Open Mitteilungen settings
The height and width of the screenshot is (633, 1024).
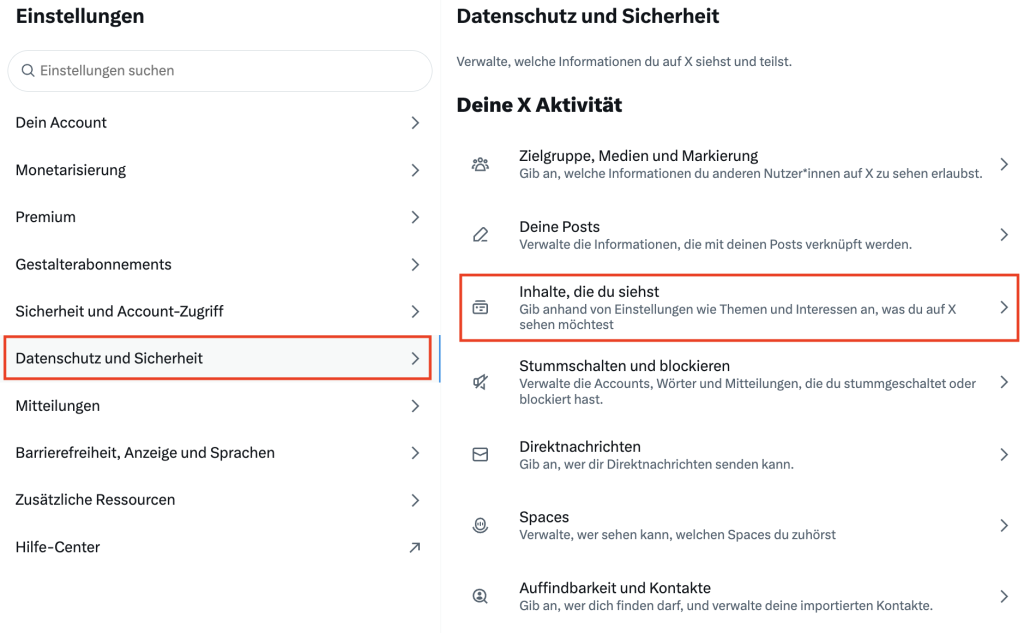point(57,406)
